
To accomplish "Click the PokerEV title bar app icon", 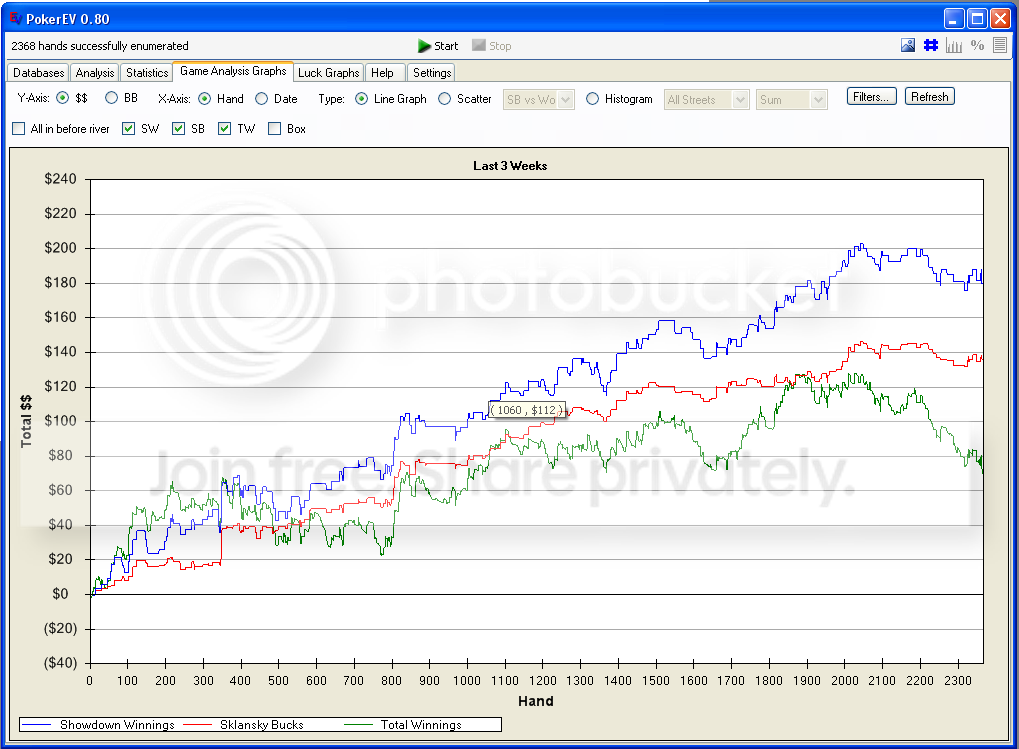I will [x=15, y=18].
